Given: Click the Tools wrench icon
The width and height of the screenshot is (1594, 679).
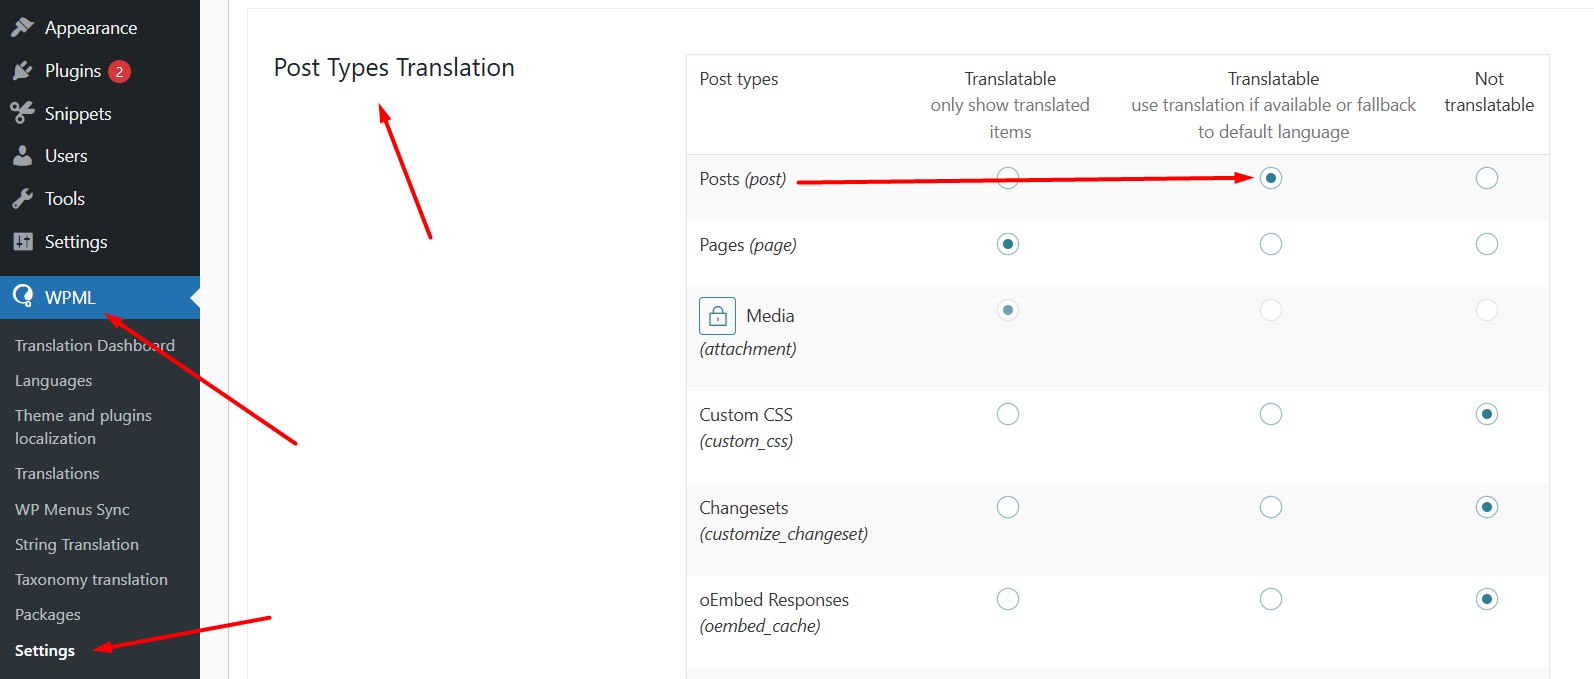Looking at the screenshot, I should click(22, 199).
